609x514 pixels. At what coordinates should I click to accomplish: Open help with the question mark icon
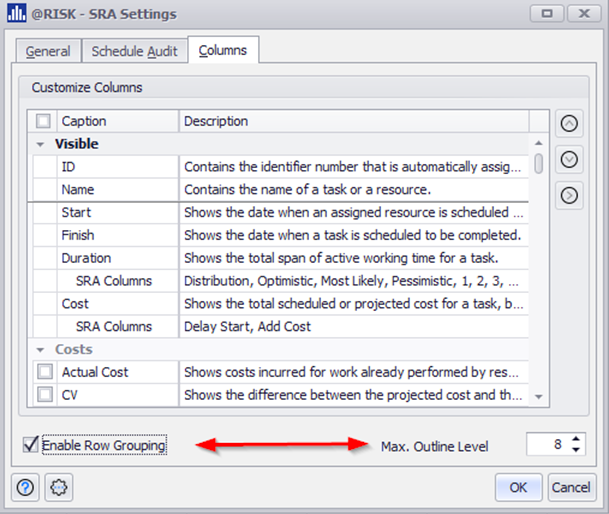tap(25, 487)
